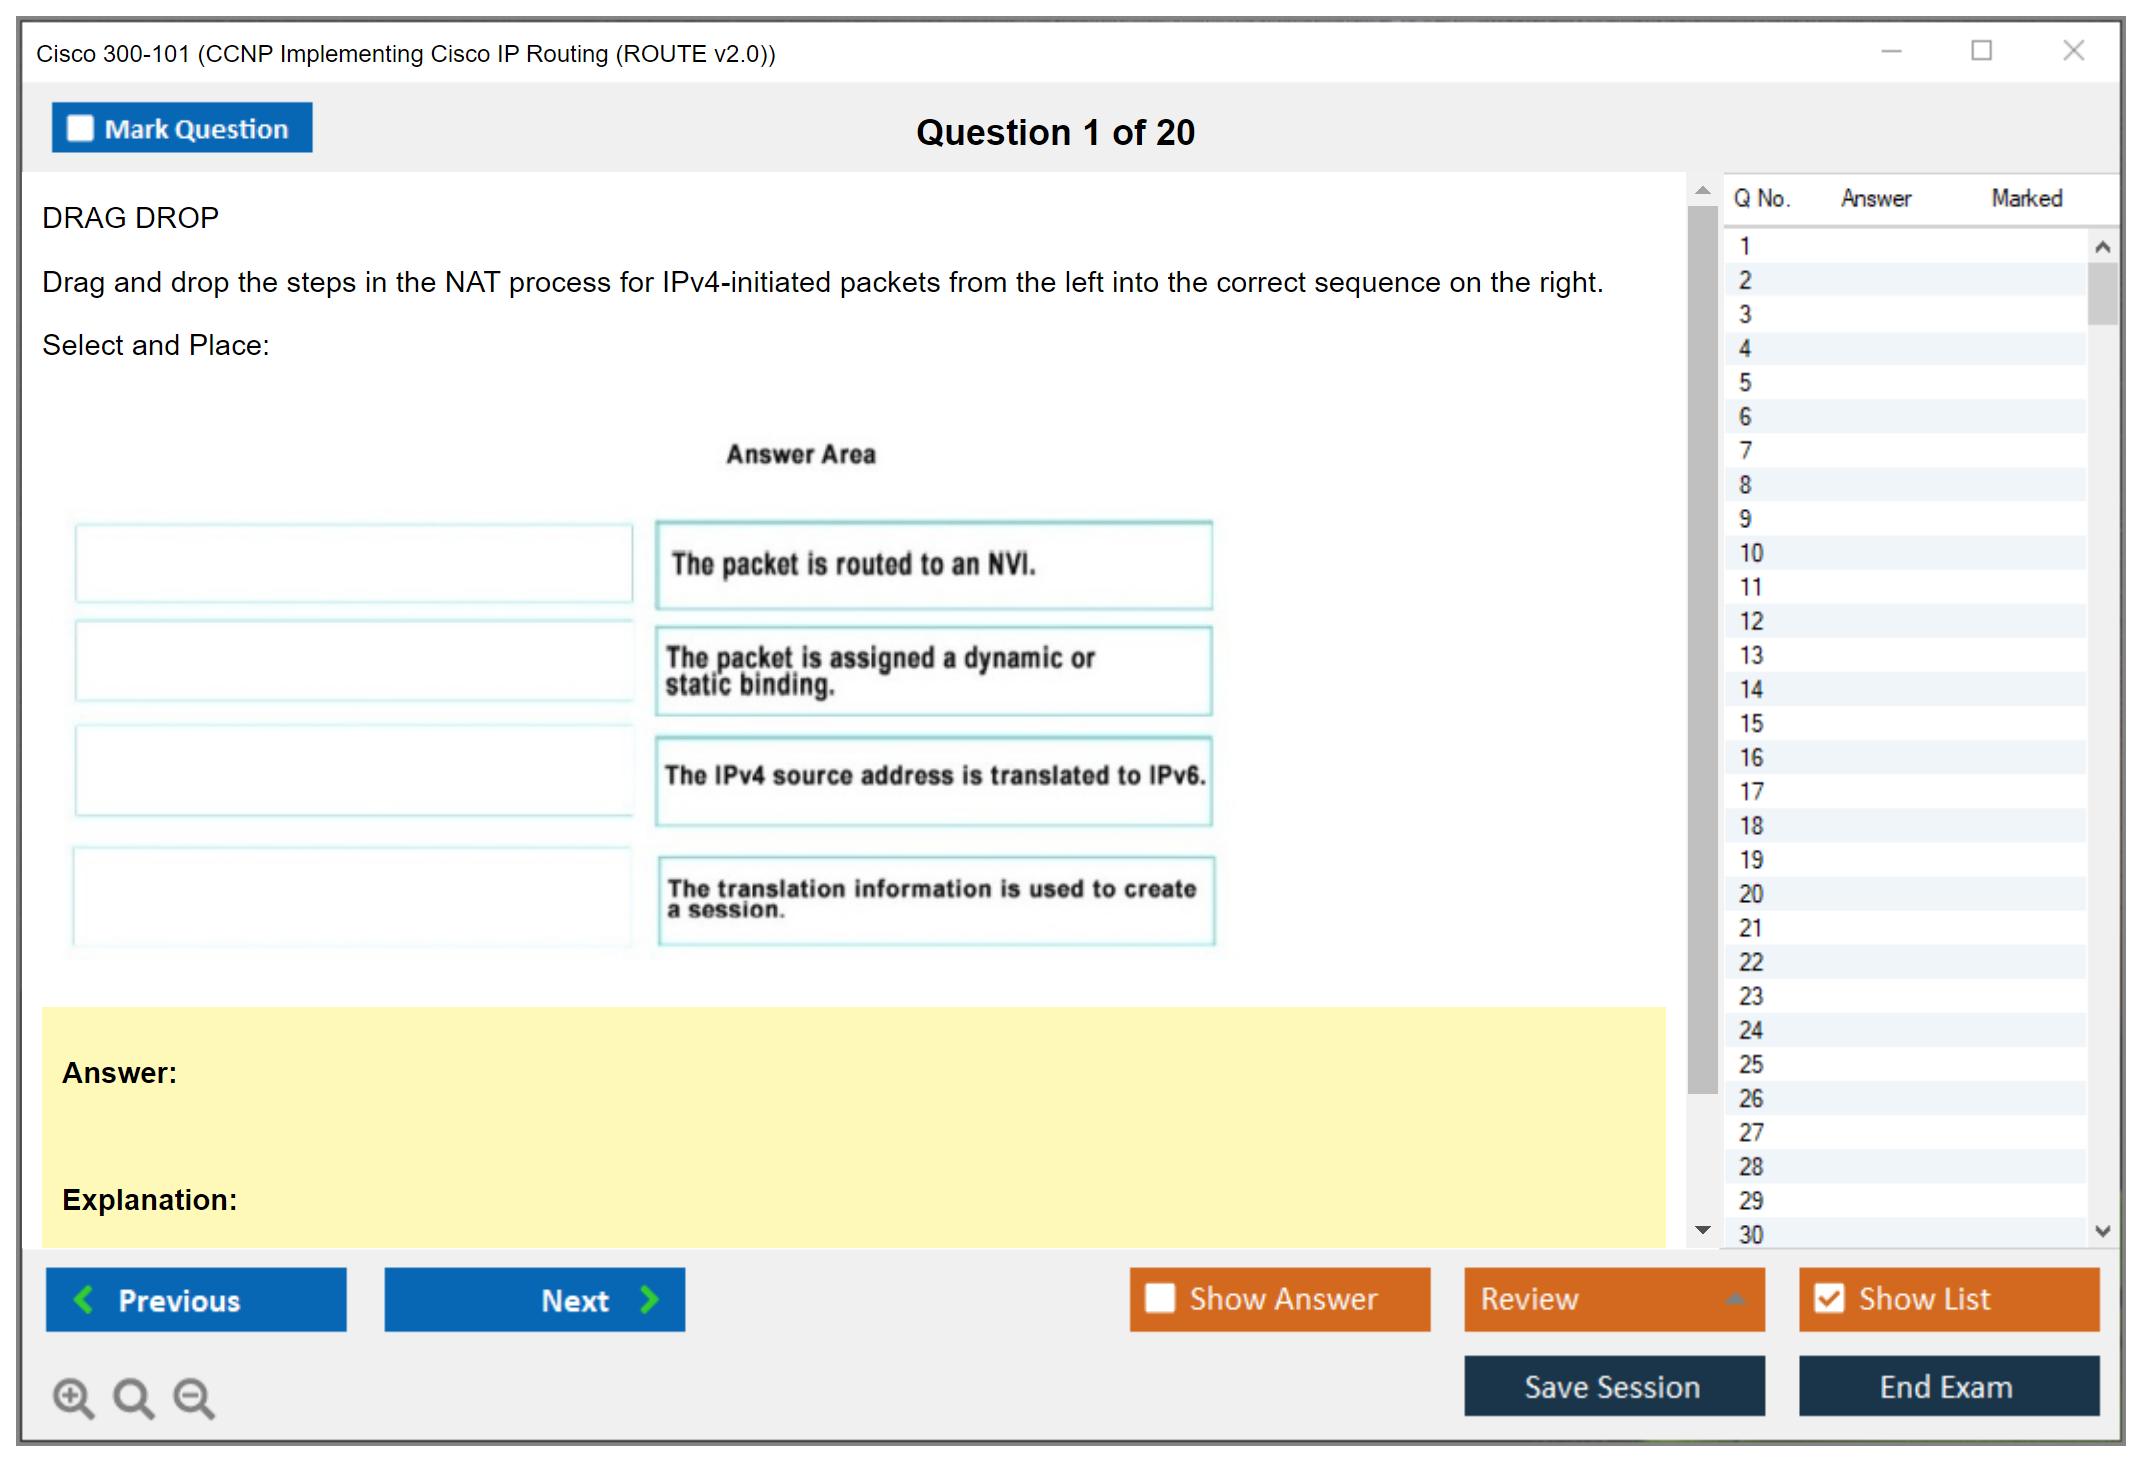Click the reset zoom magnifier icon
Image resolution: width=2150 pixels, height=1470 pixels.
tap(133, 1397)
